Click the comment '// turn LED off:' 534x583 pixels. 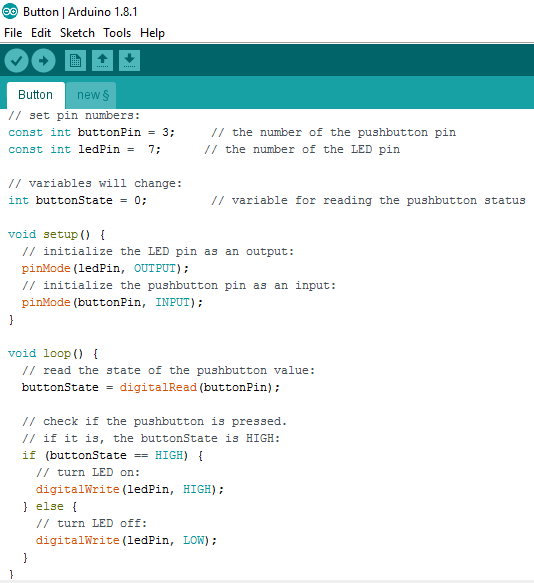91,523
